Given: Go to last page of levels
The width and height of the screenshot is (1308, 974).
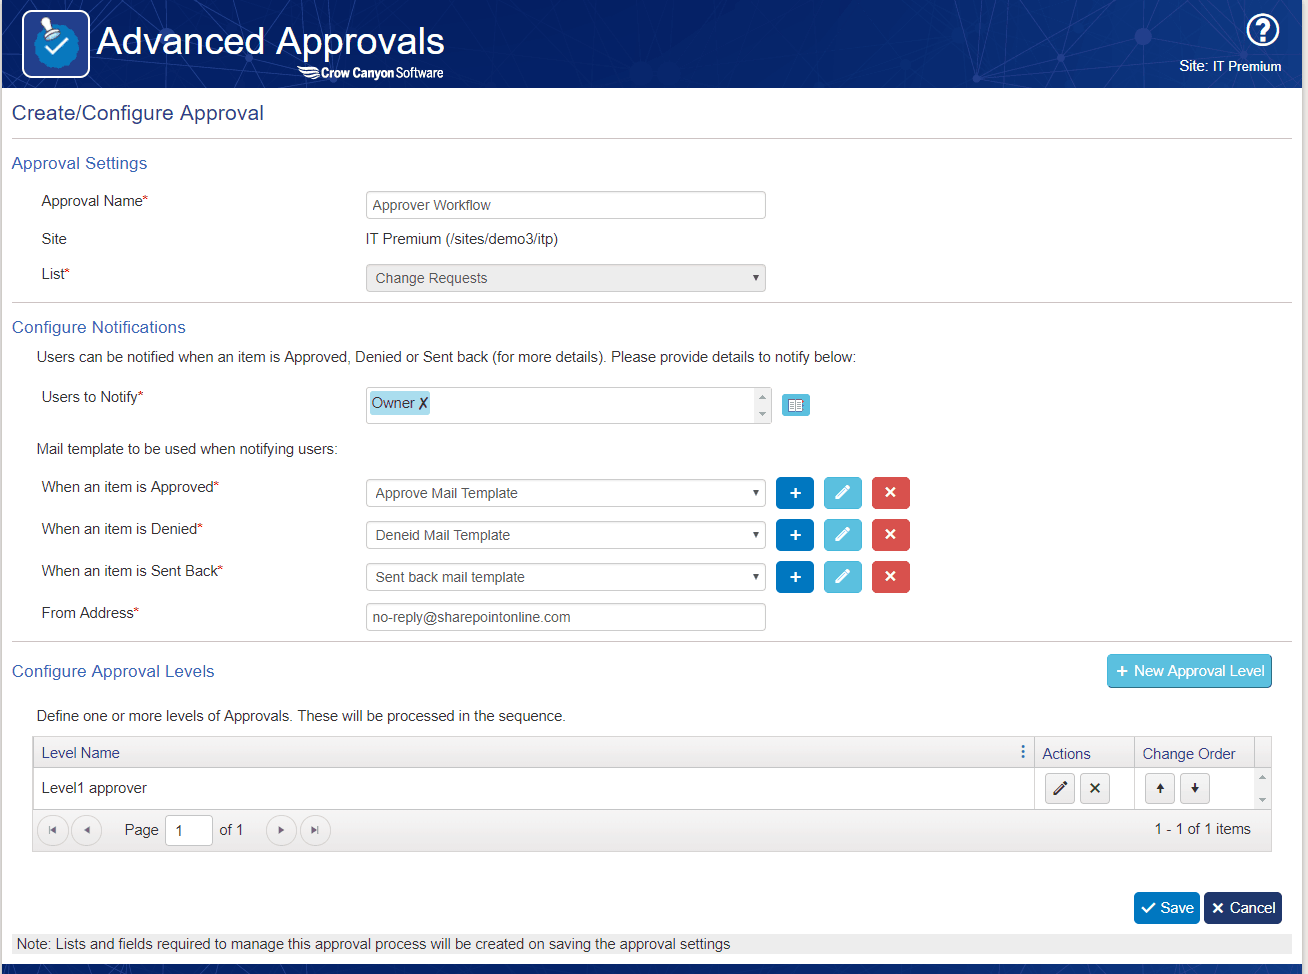Looking at the screenshot, I should pos(315,830).
